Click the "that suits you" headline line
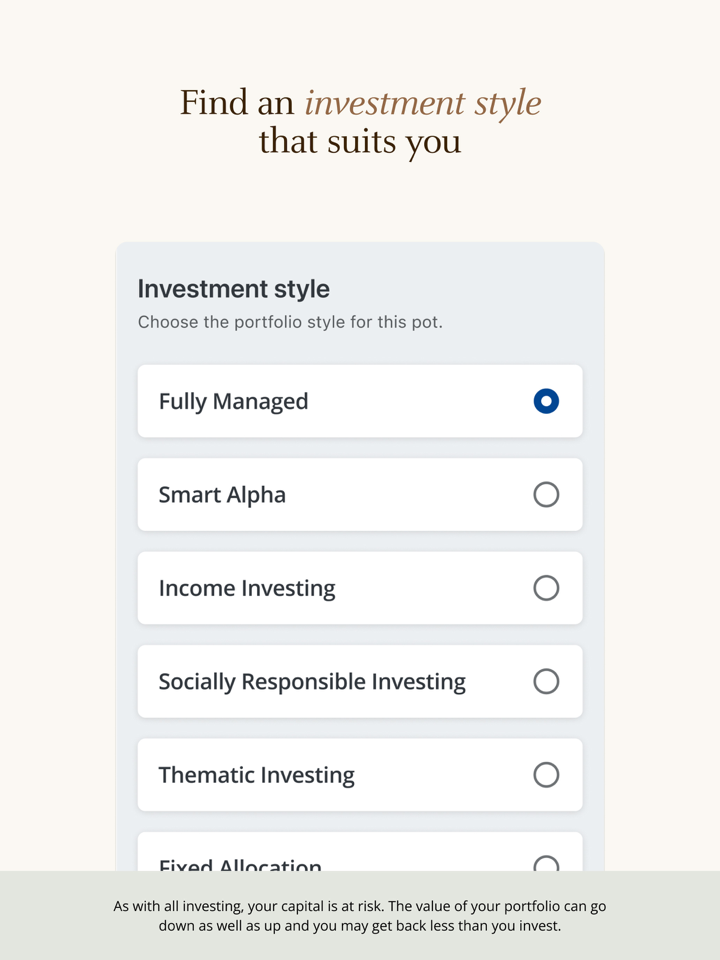The width and height of the screenshot is (720, 960). tap(360, 141)
